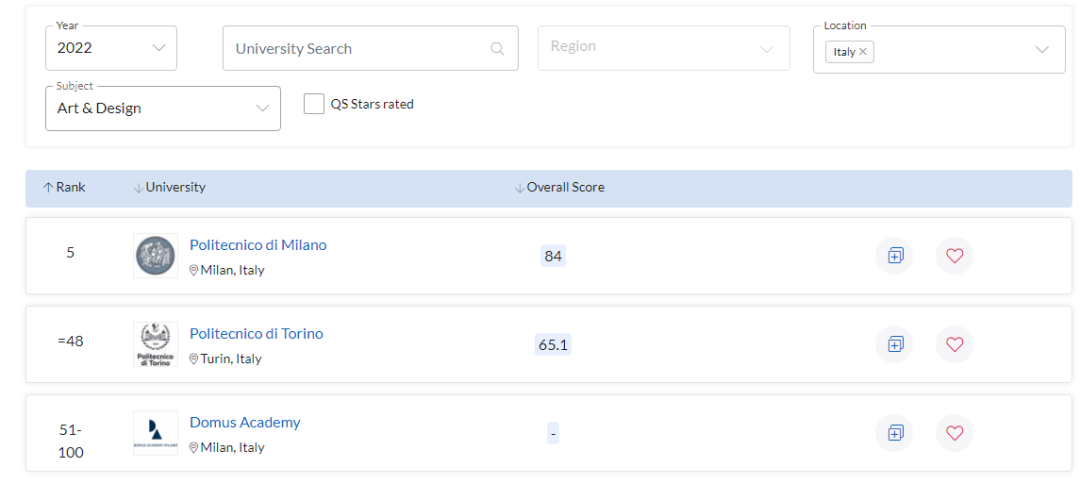Click the rank =48 cell
This screenshot has width=1080, height=484.
pyautogui.click(x=70, y=341)
